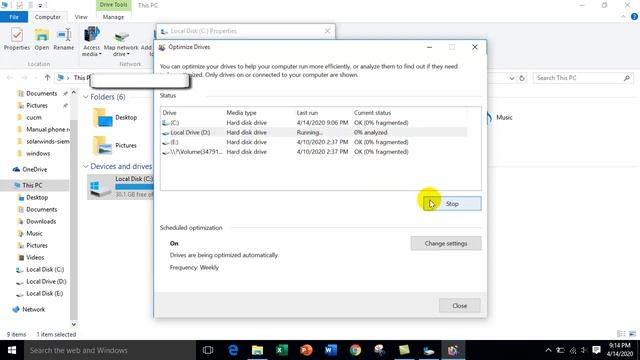The image size is (640, 360).
Task: Close the Optimize Drives dialog using Close button
Action: 460,306
